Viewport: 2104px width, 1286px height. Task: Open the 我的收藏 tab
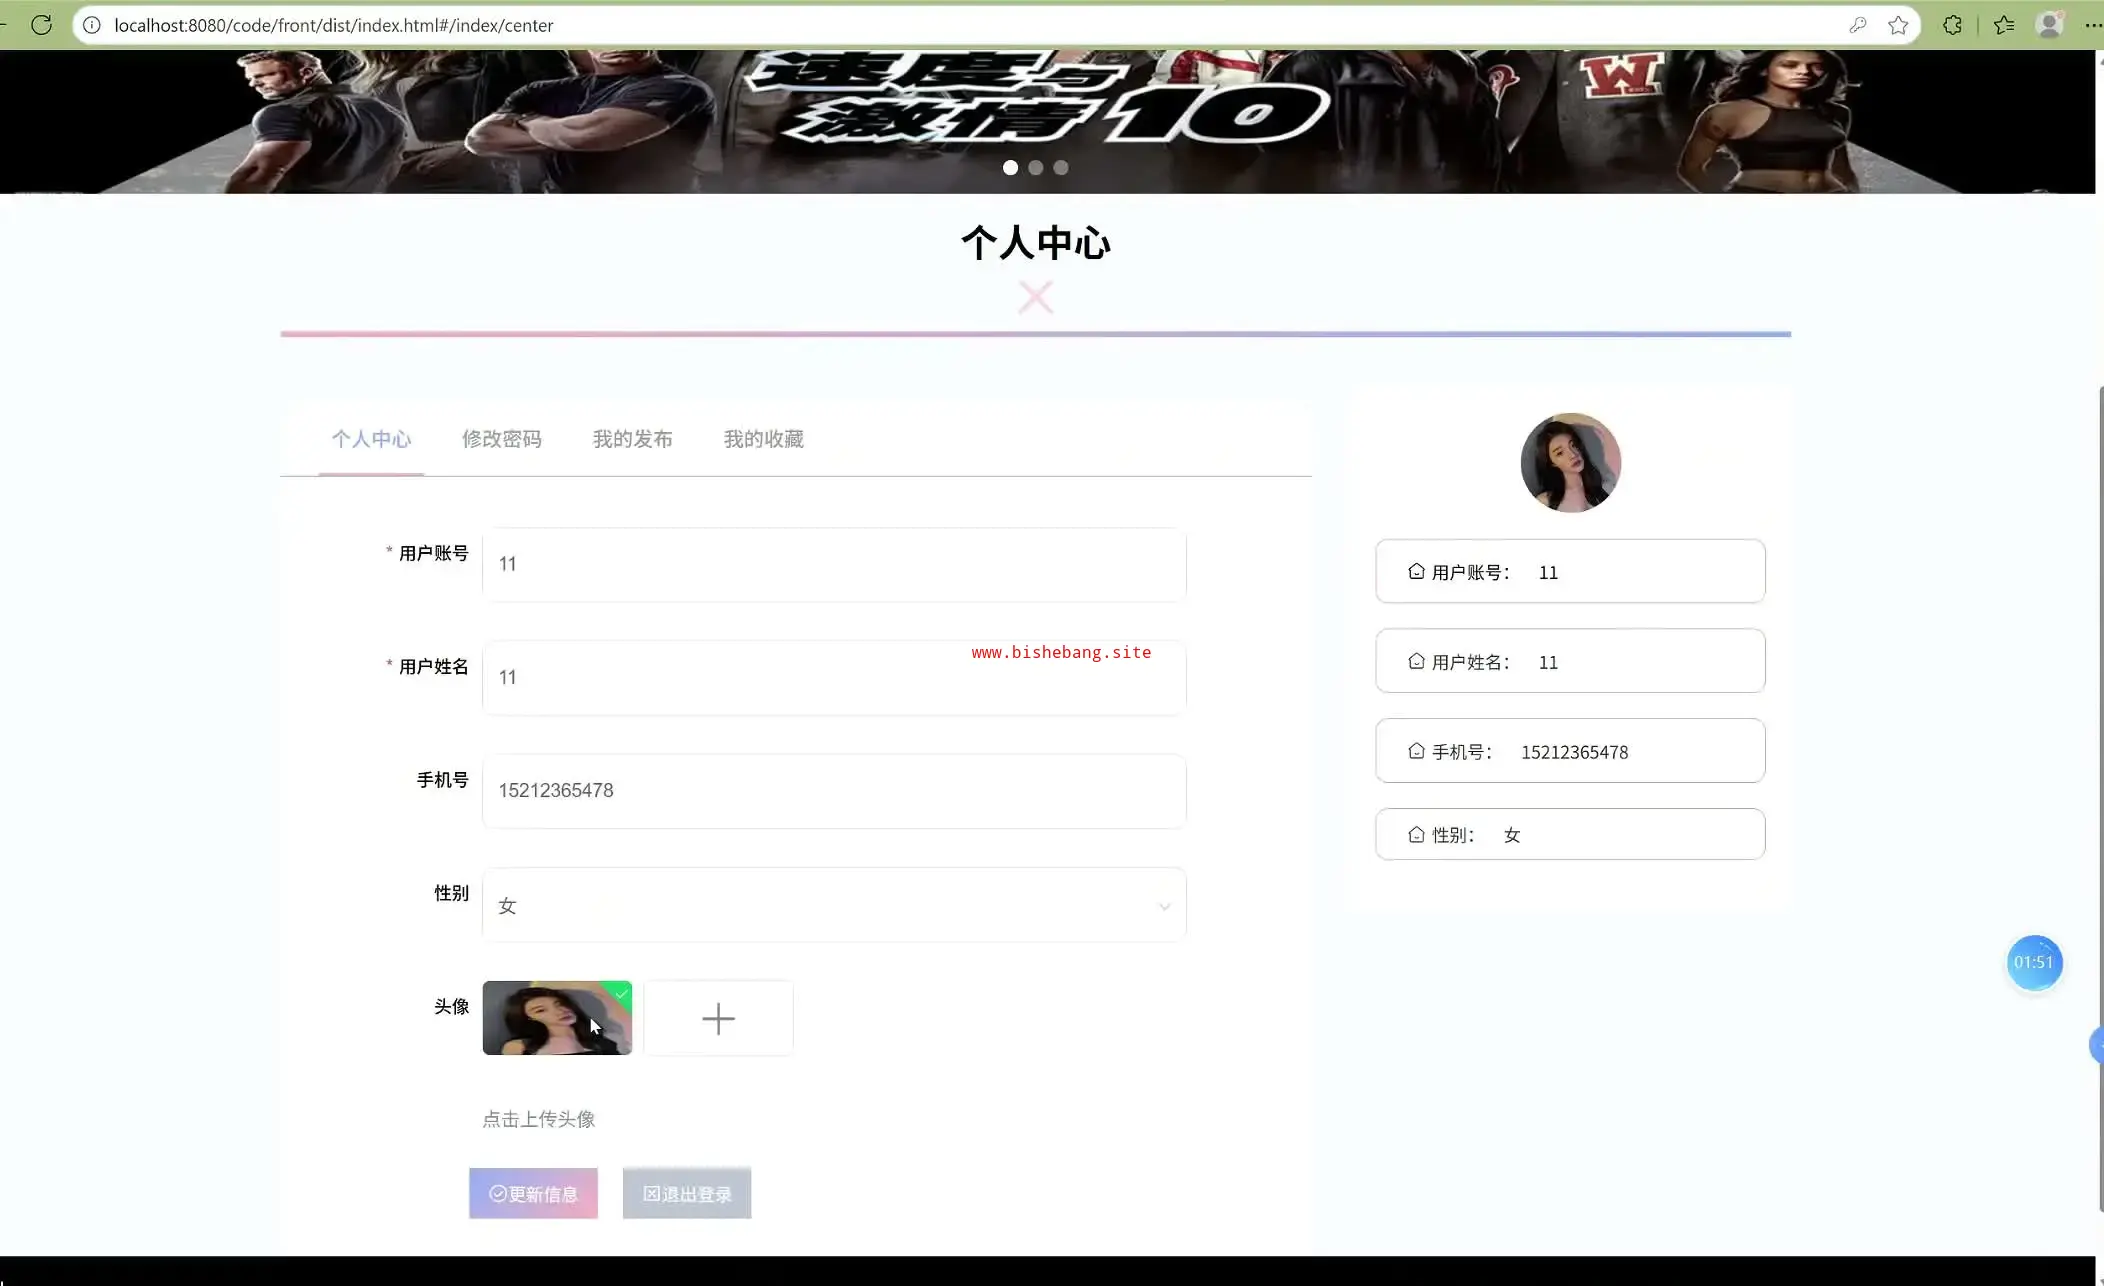763,439
